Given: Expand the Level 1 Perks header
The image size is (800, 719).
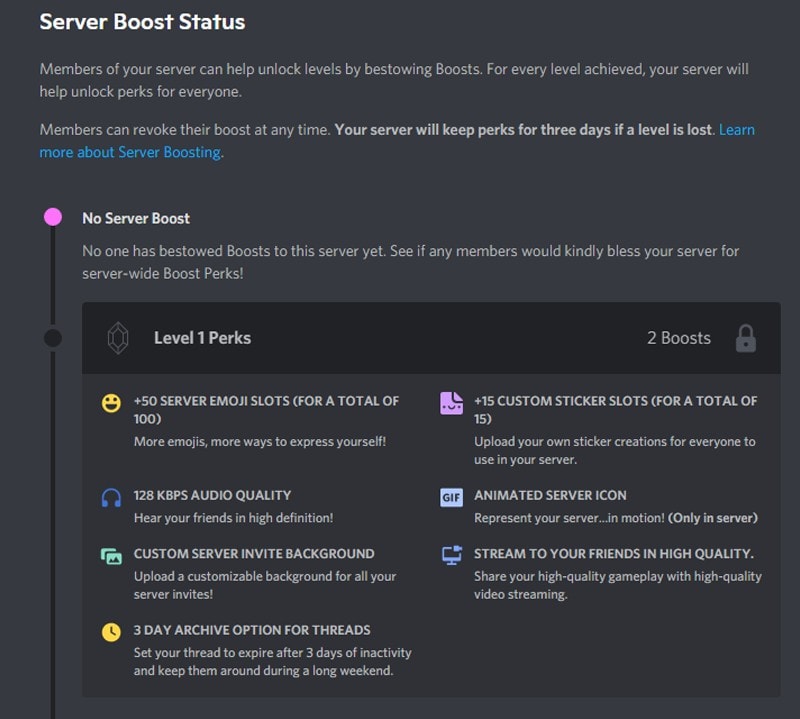Looking at the screenshot, I should 202,338.
